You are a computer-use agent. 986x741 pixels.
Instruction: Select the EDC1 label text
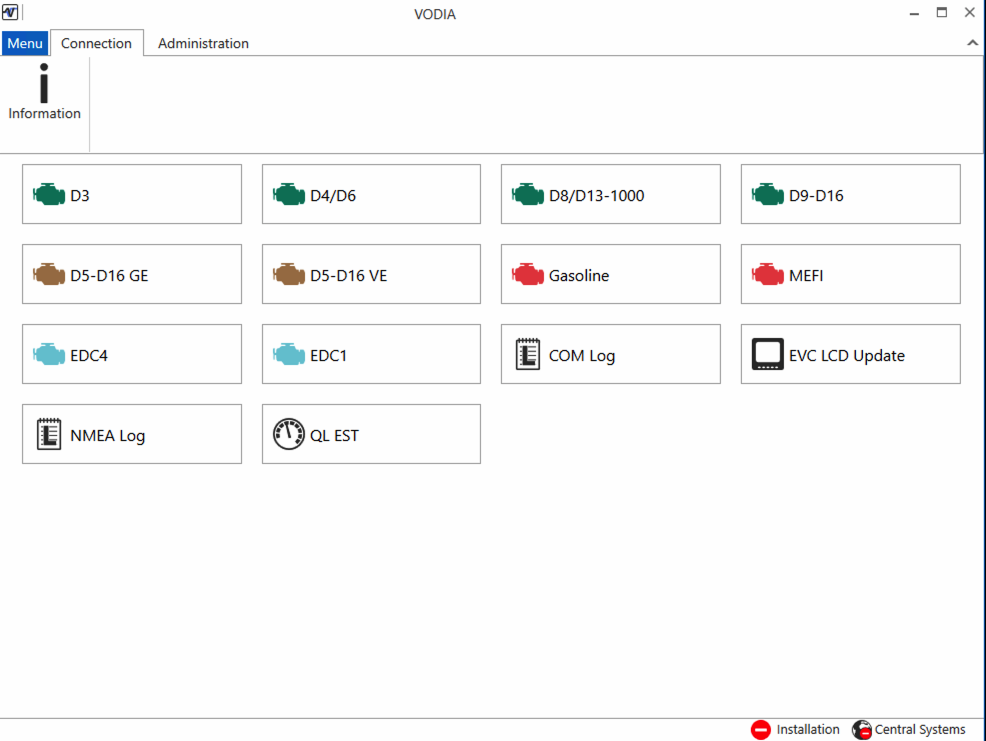pos(328,355)
